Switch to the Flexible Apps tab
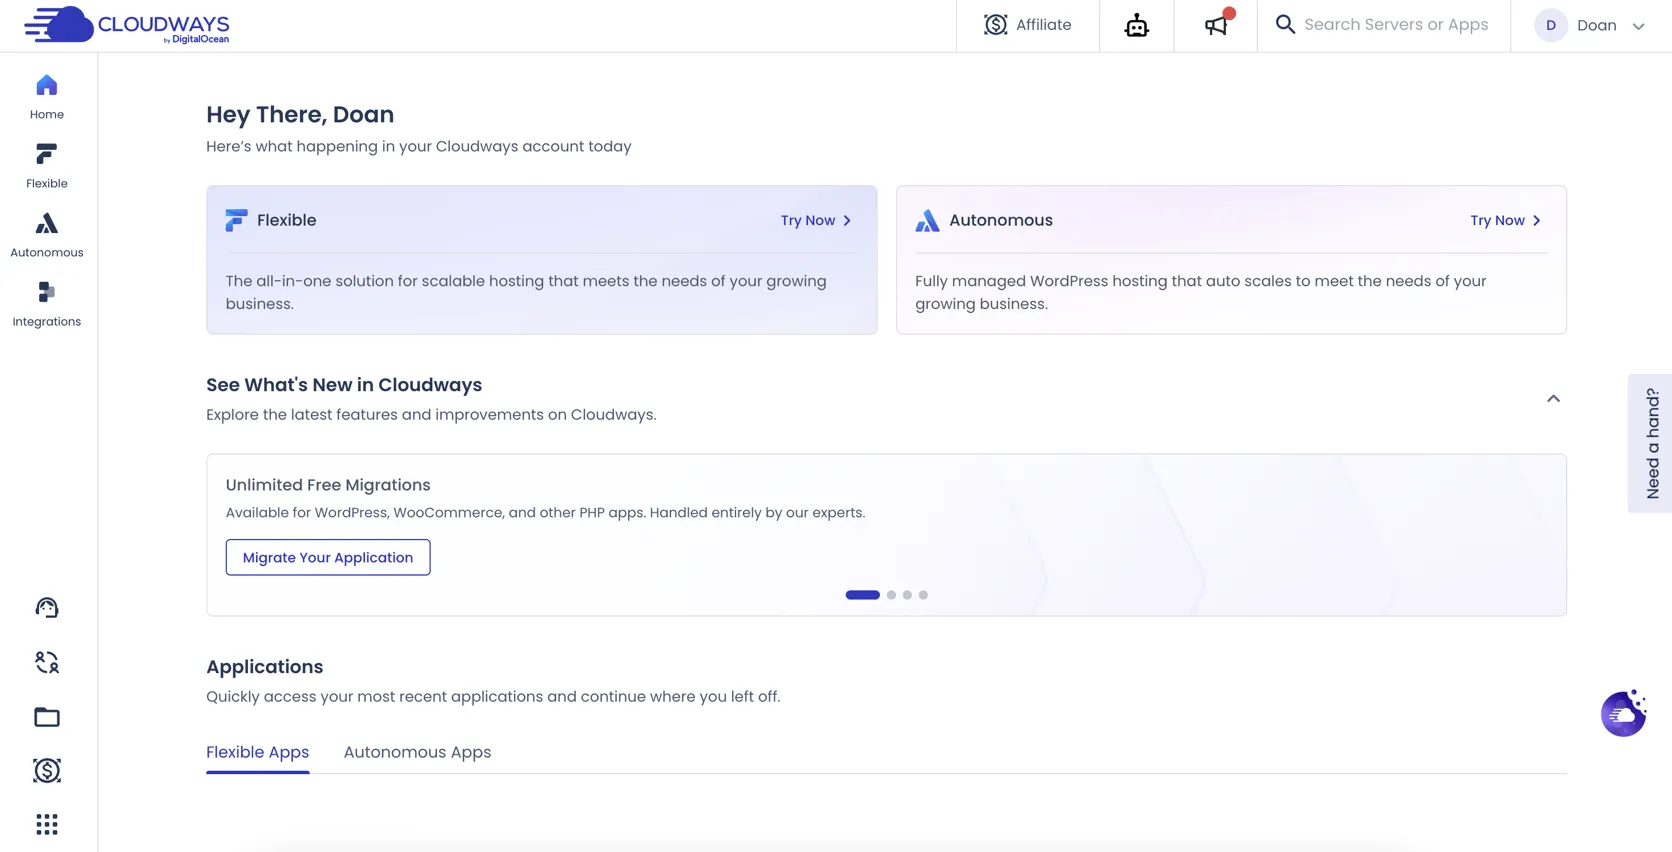 (x=257, y=752)
